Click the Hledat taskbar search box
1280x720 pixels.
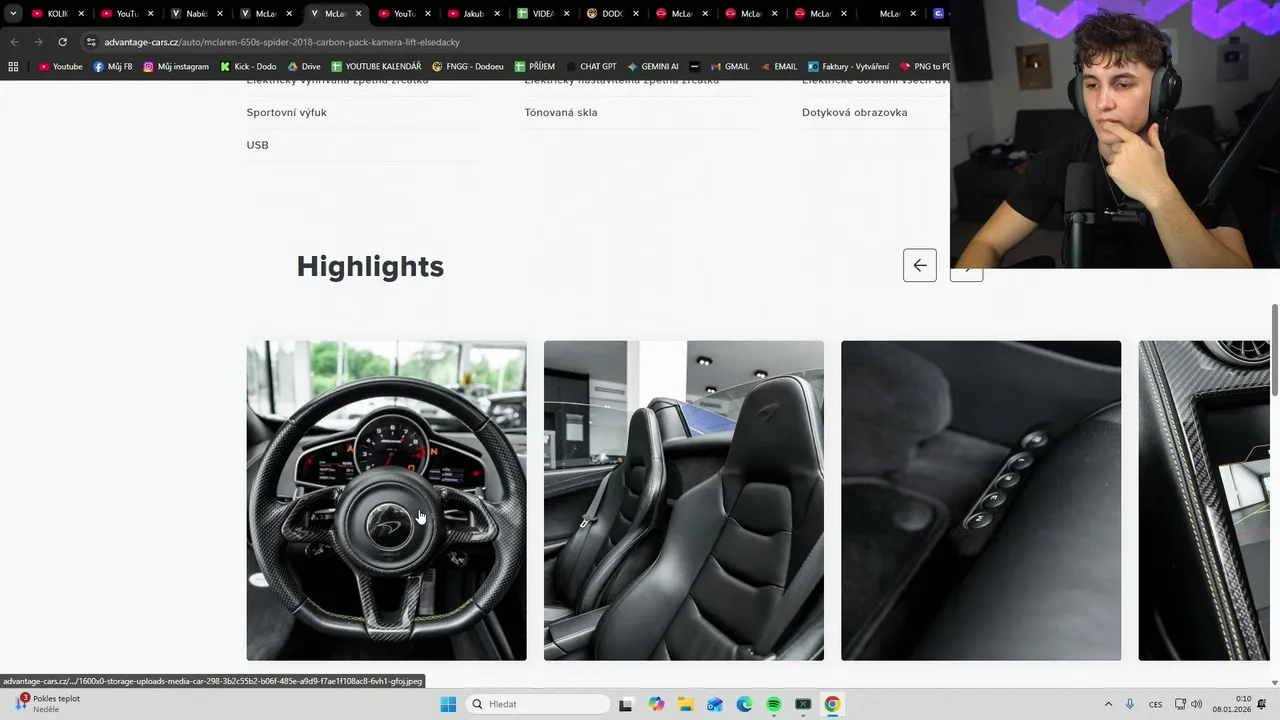[539, 704]
